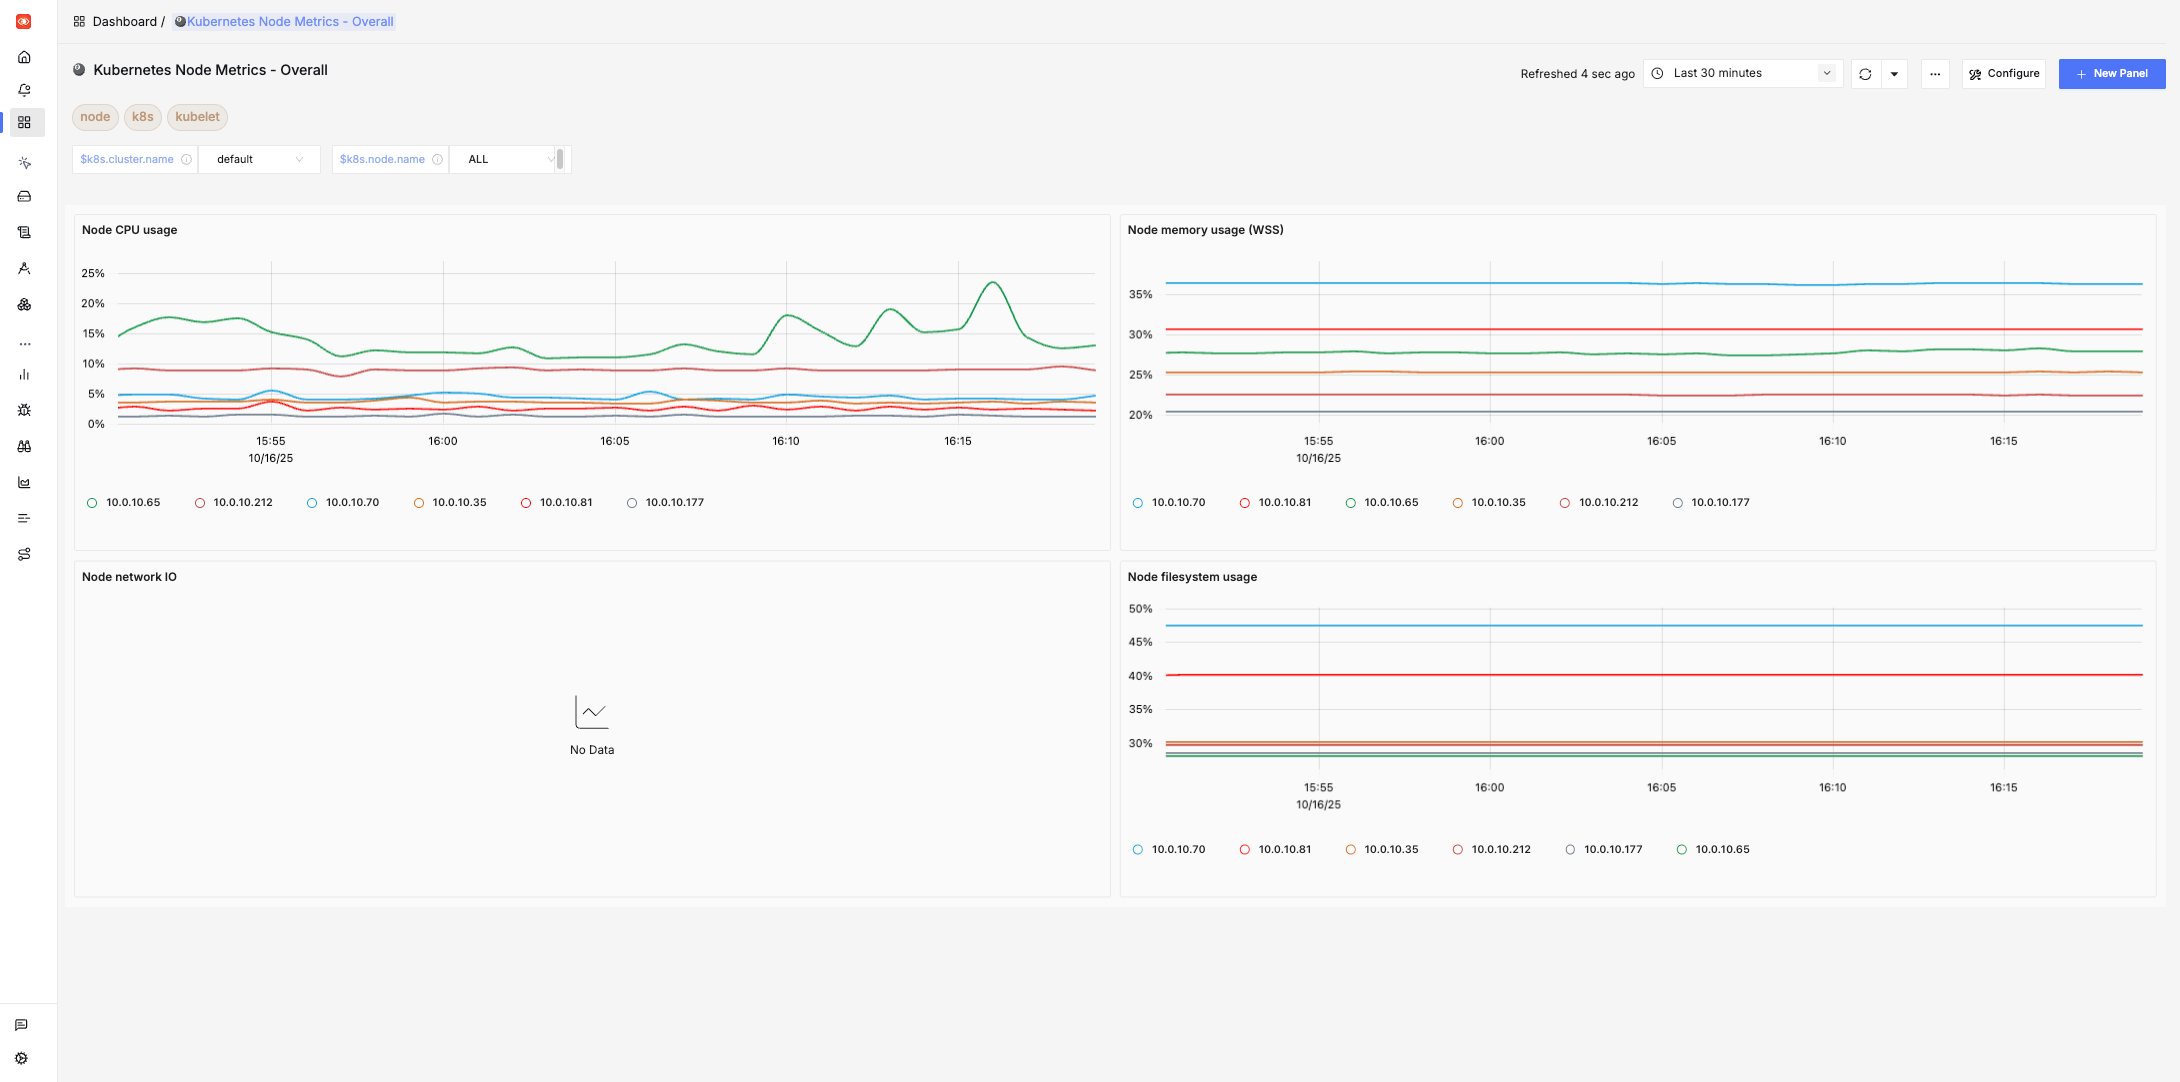2180x1082 pixels.
Task: Open the three-dot options menu
Action: (1935, 73)
